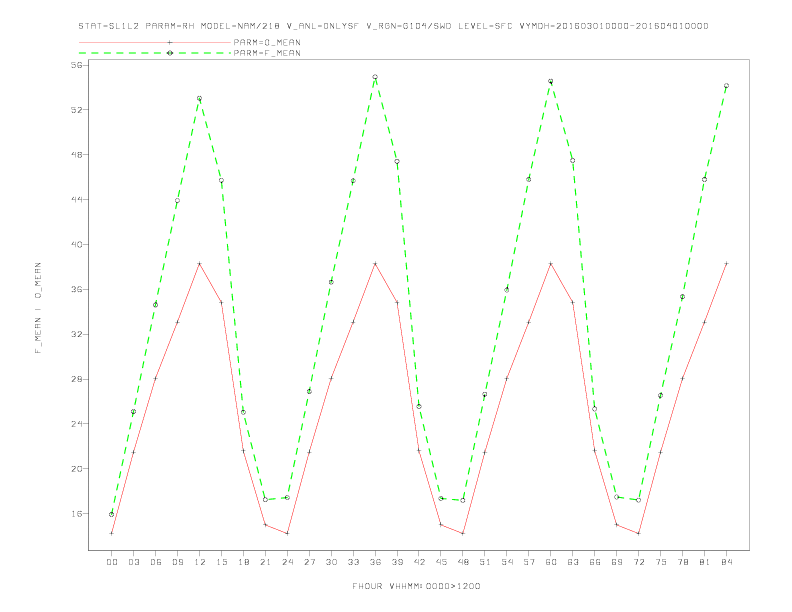Click the x-axis tick label 42
792x612 pixels.
419,562
